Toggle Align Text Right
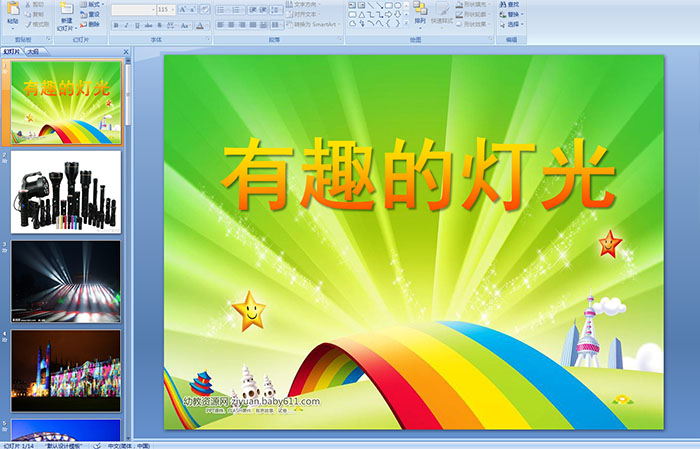This screenshot has width=700, height=449. [242, 25]
